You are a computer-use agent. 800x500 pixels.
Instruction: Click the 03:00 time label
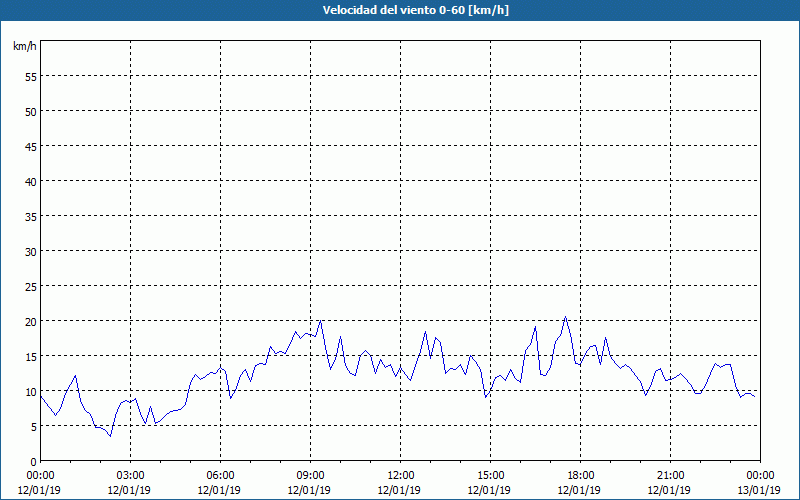130,476
